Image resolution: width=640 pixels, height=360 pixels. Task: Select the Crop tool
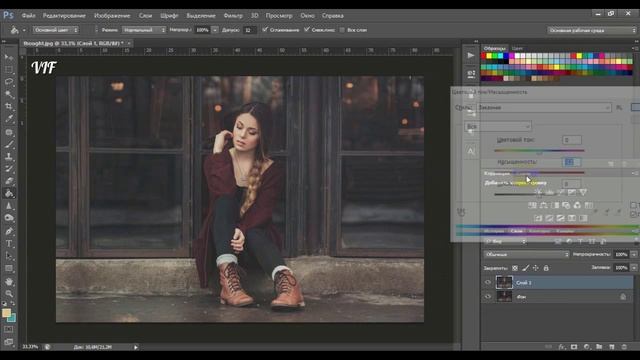(9, 107)
